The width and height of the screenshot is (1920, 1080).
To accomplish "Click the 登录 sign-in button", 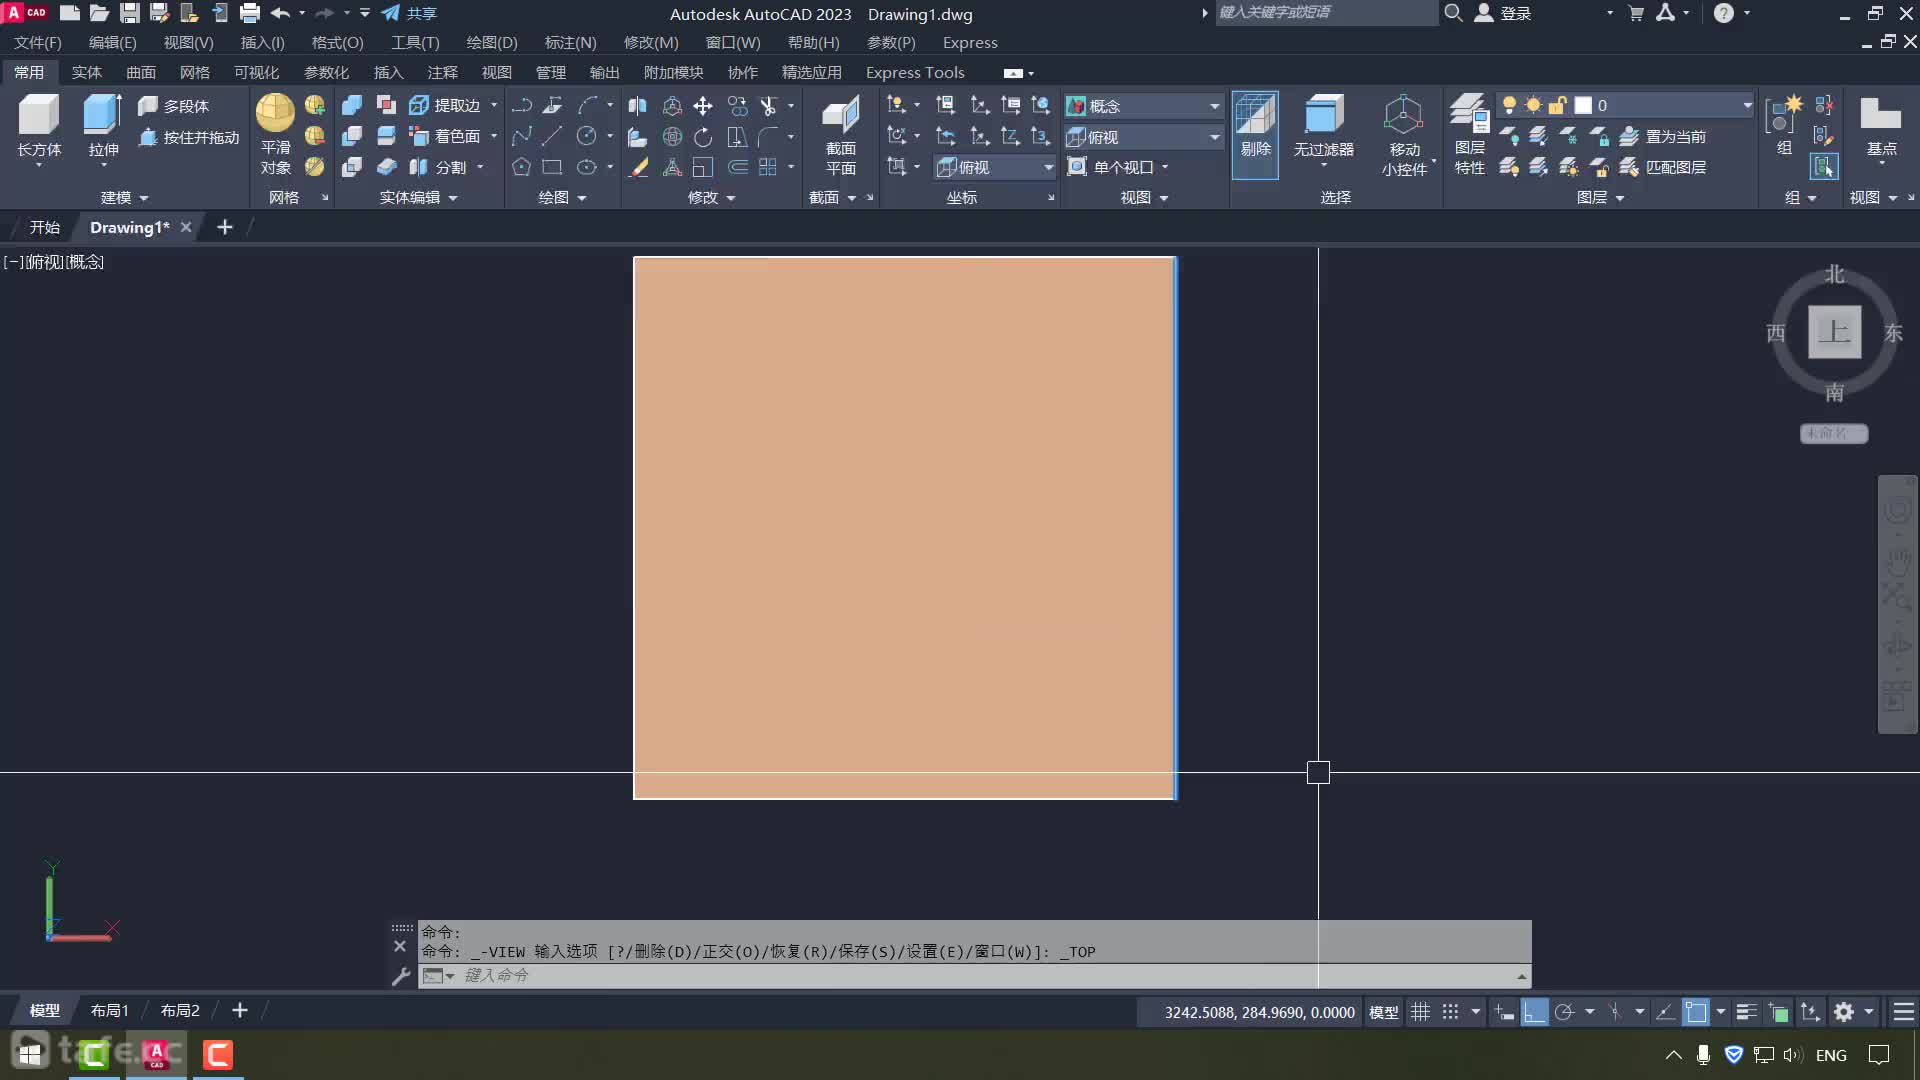I will pos(1504,13).
